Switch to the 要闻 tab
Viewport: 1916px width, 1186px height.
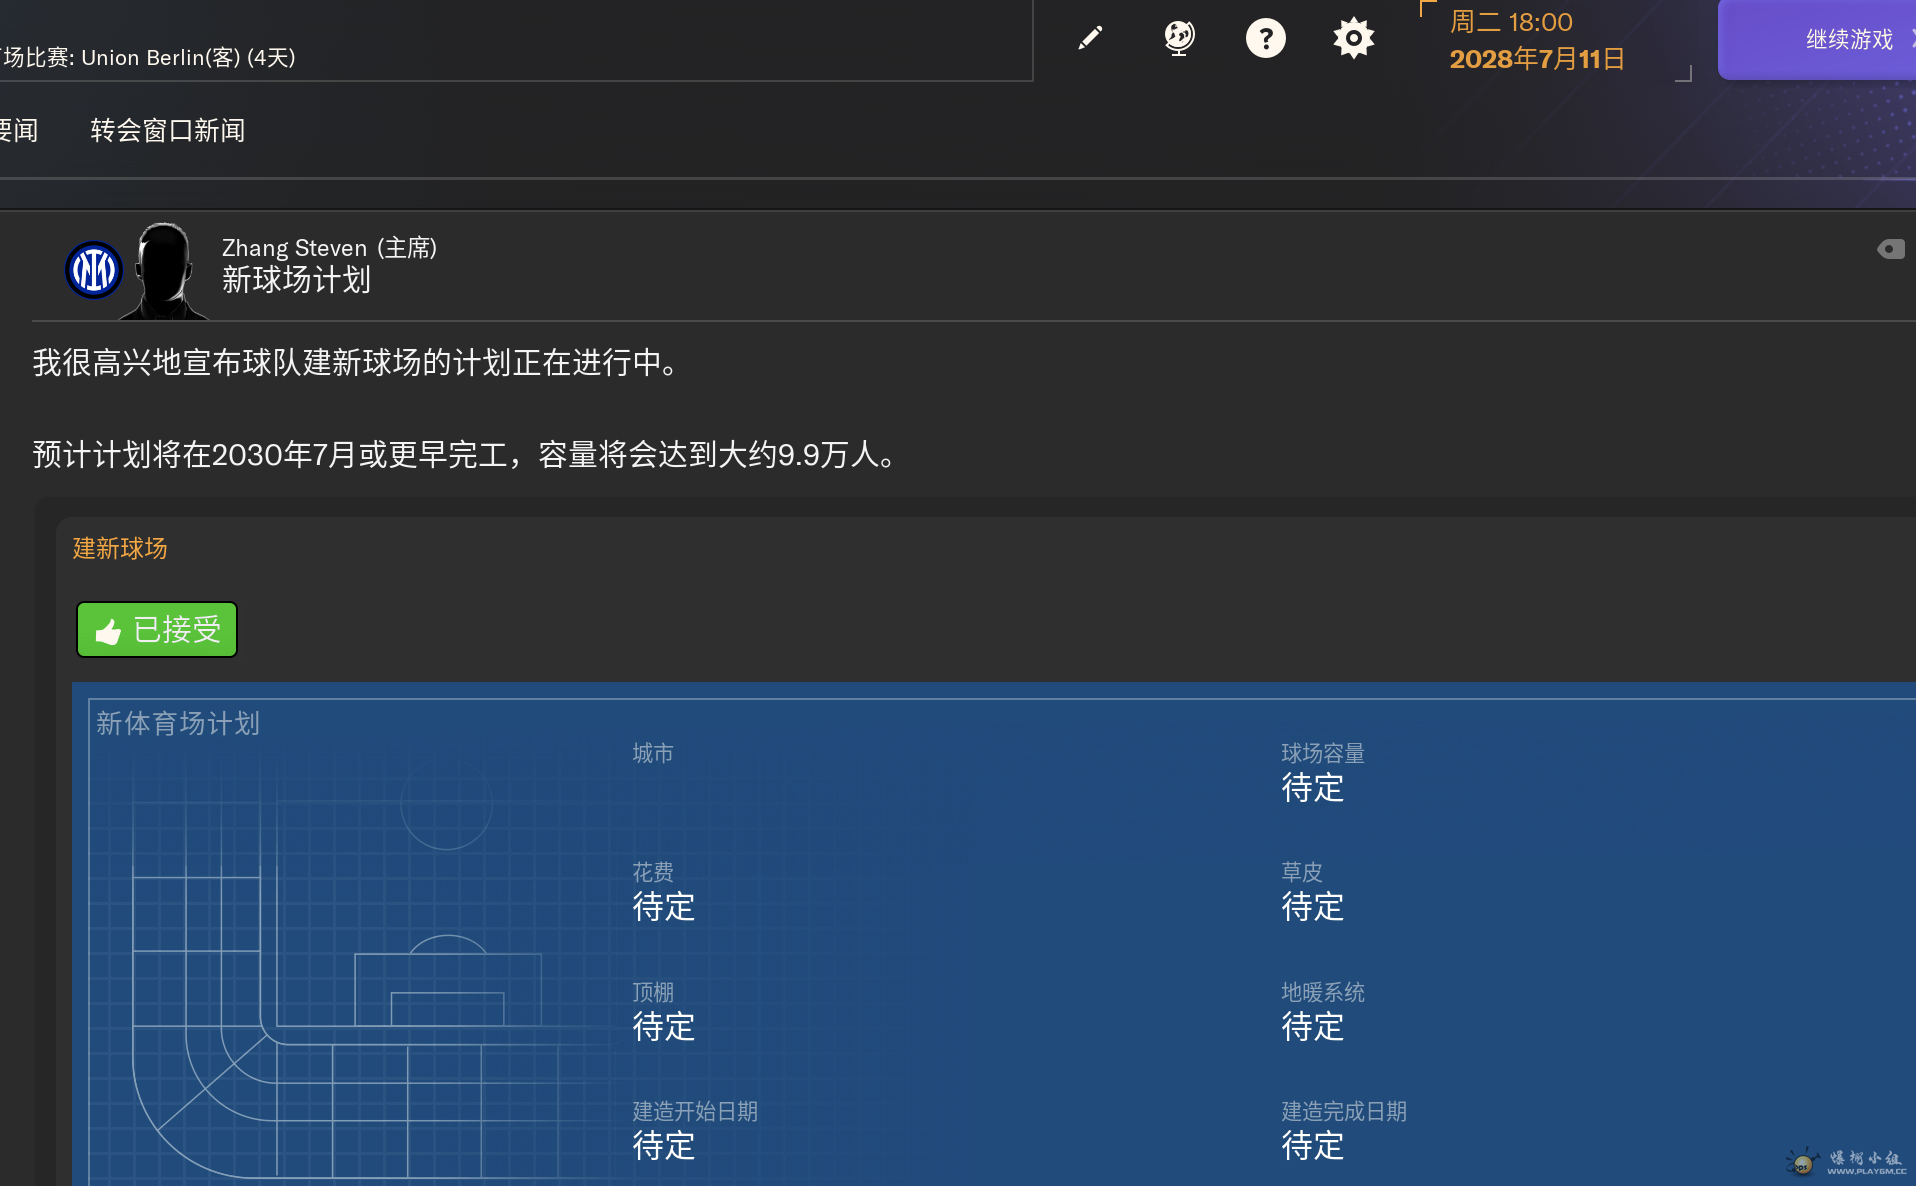(18, 131)
